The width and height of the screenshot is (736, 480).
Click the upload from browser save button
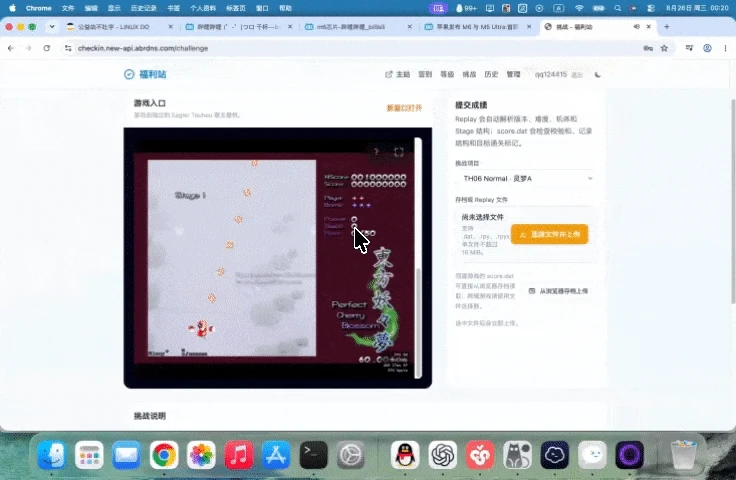pyautogui.click(x=558, y=291)
